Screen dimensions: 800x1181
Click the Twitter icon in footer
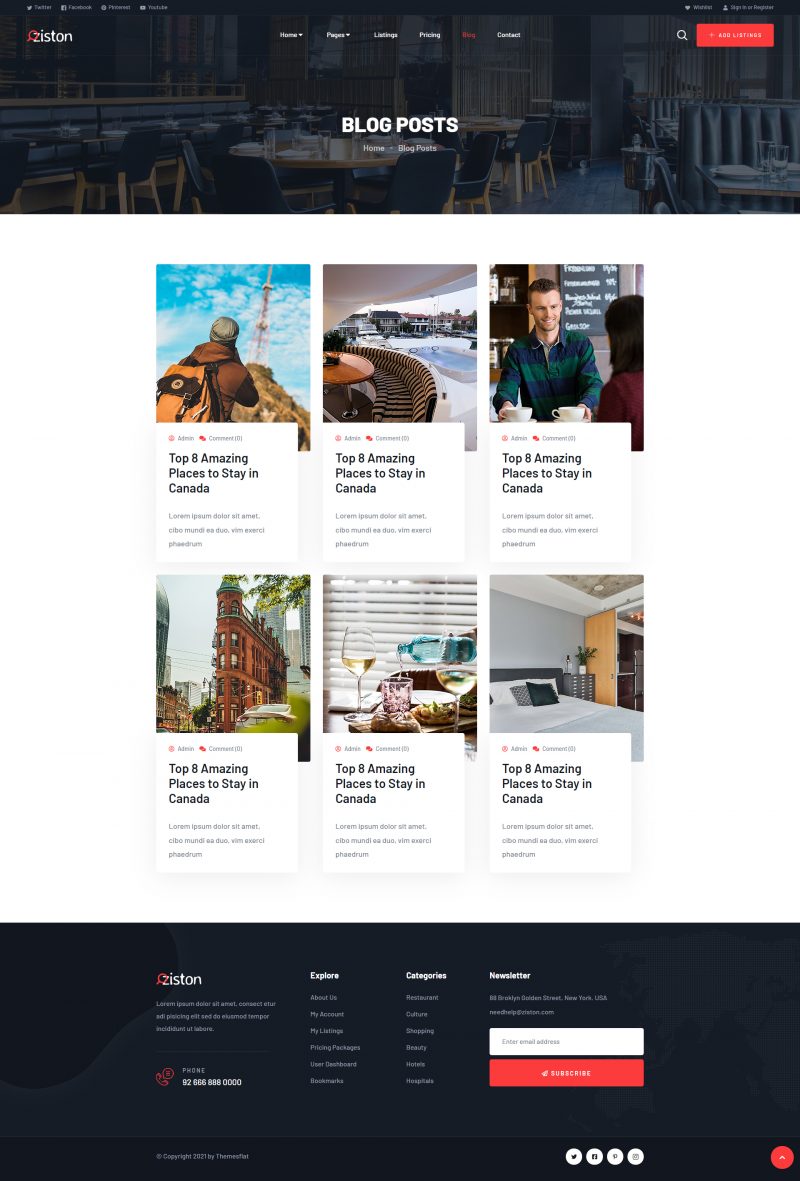coord(574,1157)
